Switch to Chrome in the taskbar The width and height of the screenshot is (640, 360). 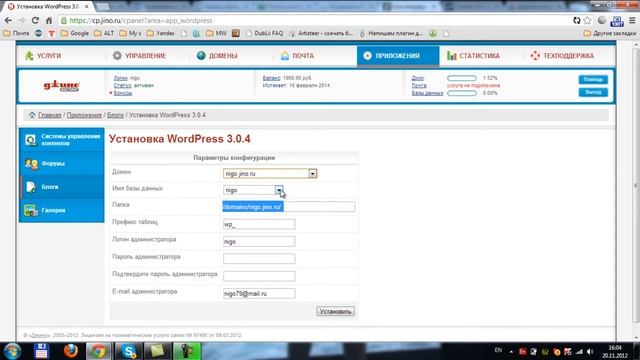pos(98,351)
